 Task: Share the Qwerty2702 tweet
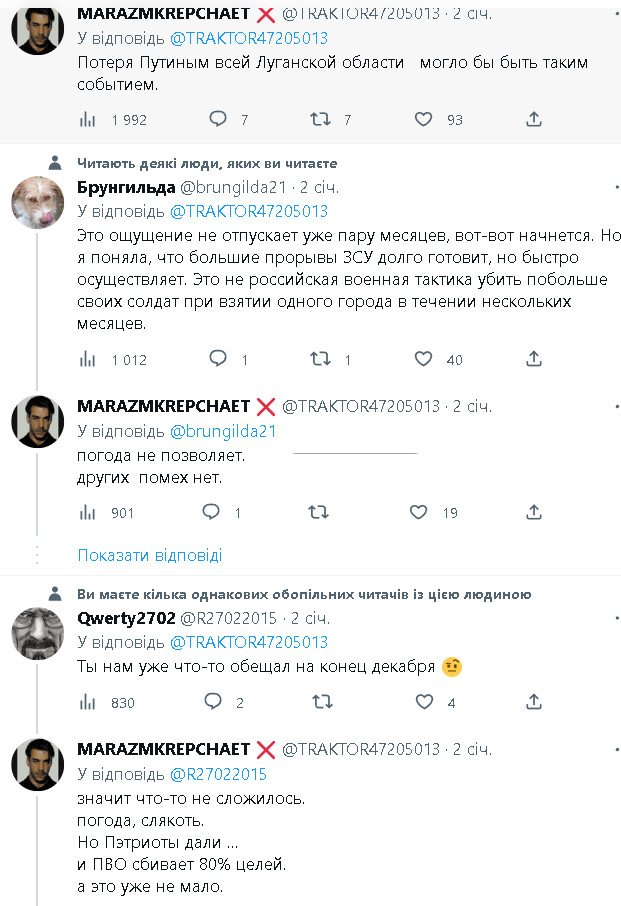tap(534, 702)
